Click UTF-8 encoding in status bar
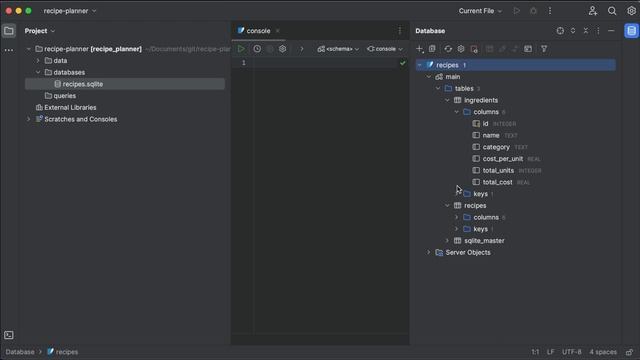This screenshot has height=360, width=640. tap(571, 352)
